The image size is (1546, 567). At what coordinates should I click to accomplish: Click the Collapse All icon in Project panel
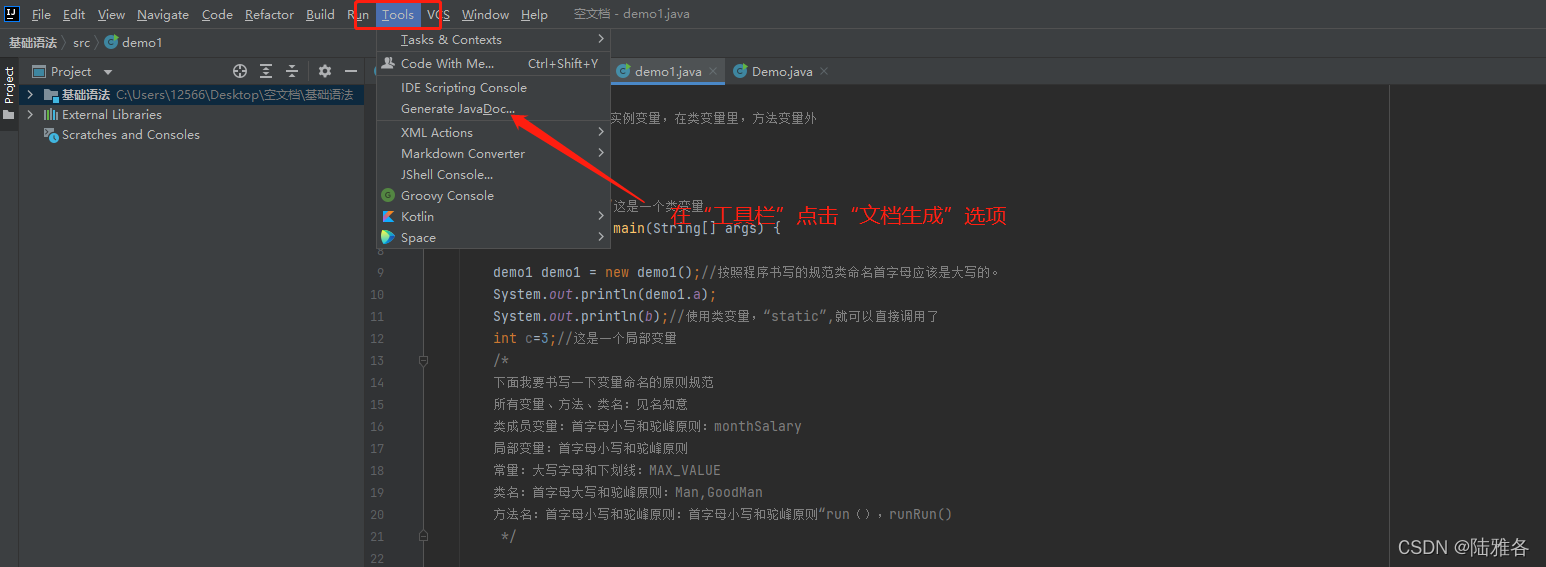coord(292,71)
